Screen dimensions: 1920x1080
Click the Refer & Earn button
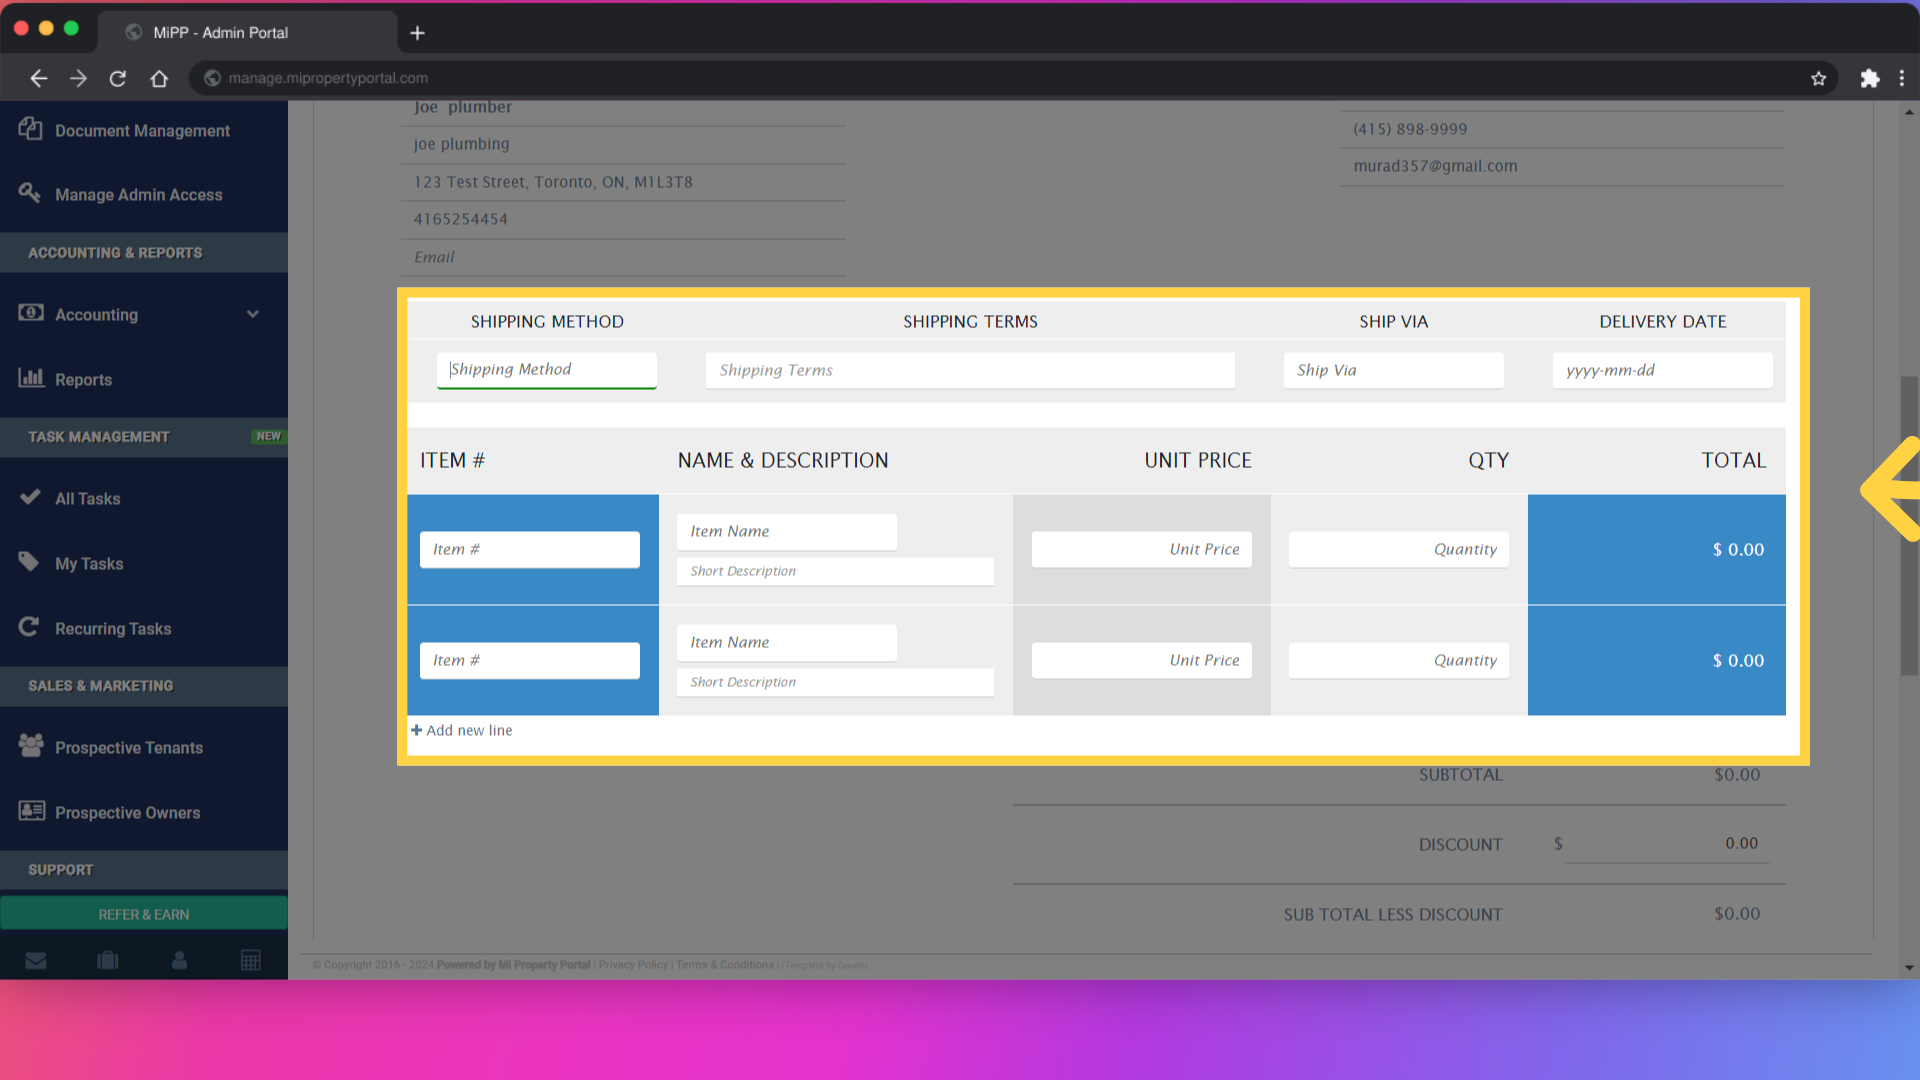144,914
